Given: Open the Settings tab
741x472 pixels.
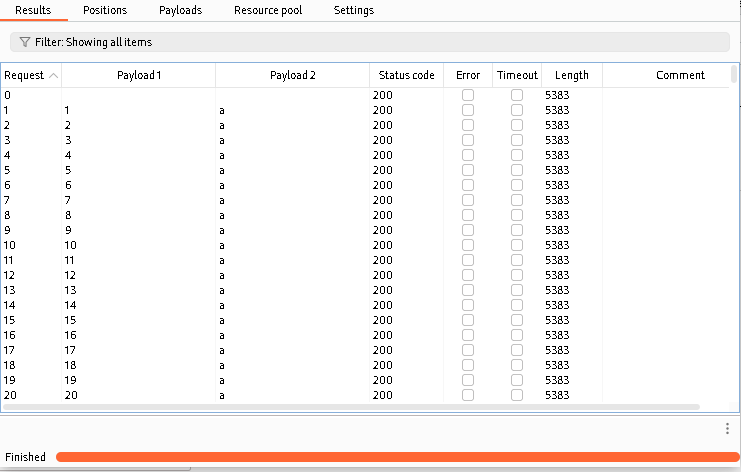Looking at the screenshot, I should point(353,10).
